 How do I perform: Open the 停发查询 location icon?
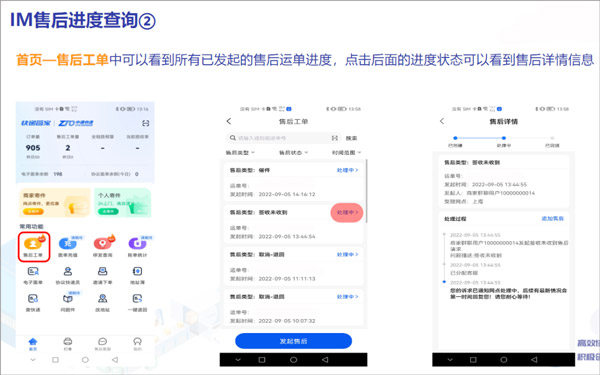(x=103, y=247)
